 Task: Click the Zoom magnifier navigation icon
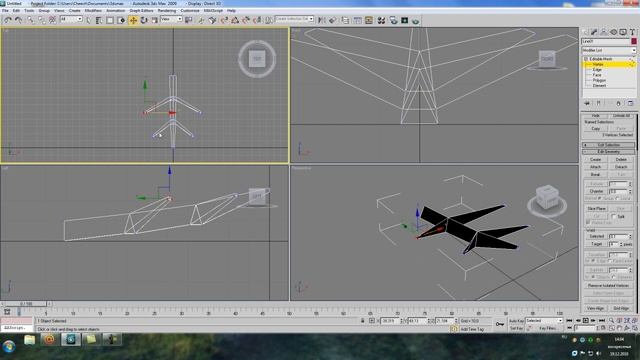coord(611,321)
